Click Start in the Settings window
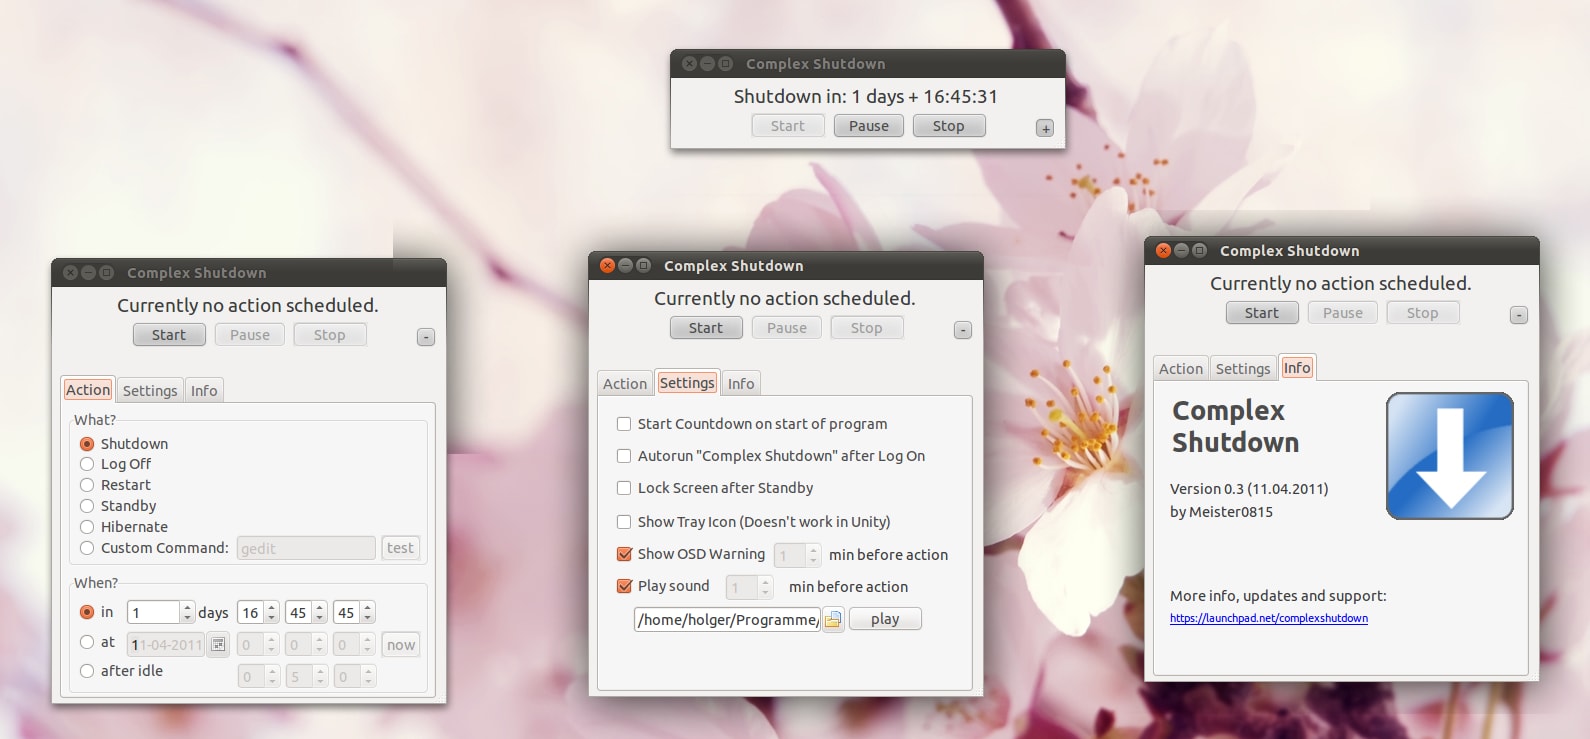Image resolution: width=1590 pixels, height=739 pixels. [x=706, y=328]
